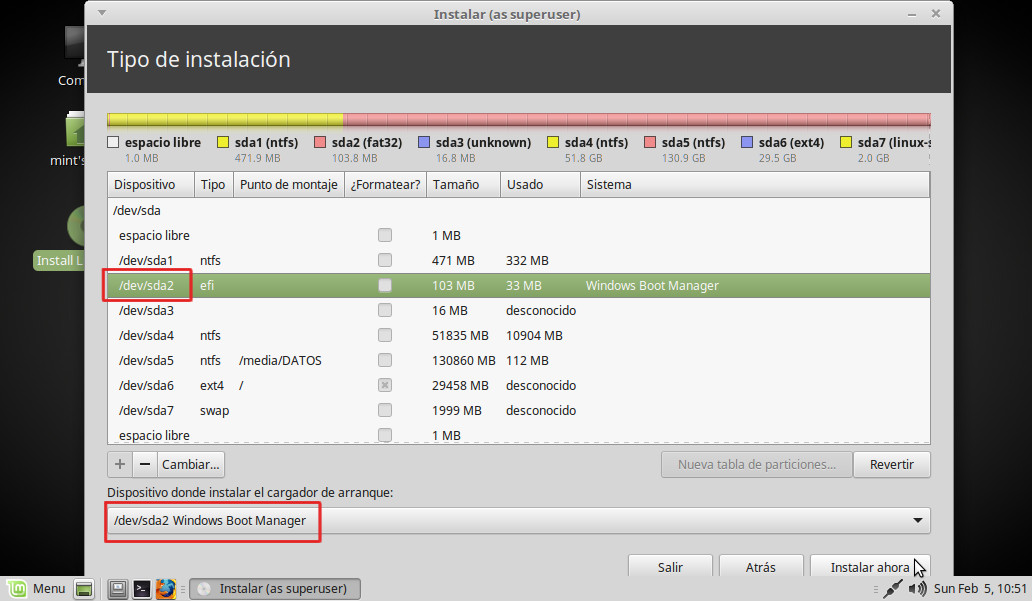Click the plus icon to add partition

pos(120,465)
